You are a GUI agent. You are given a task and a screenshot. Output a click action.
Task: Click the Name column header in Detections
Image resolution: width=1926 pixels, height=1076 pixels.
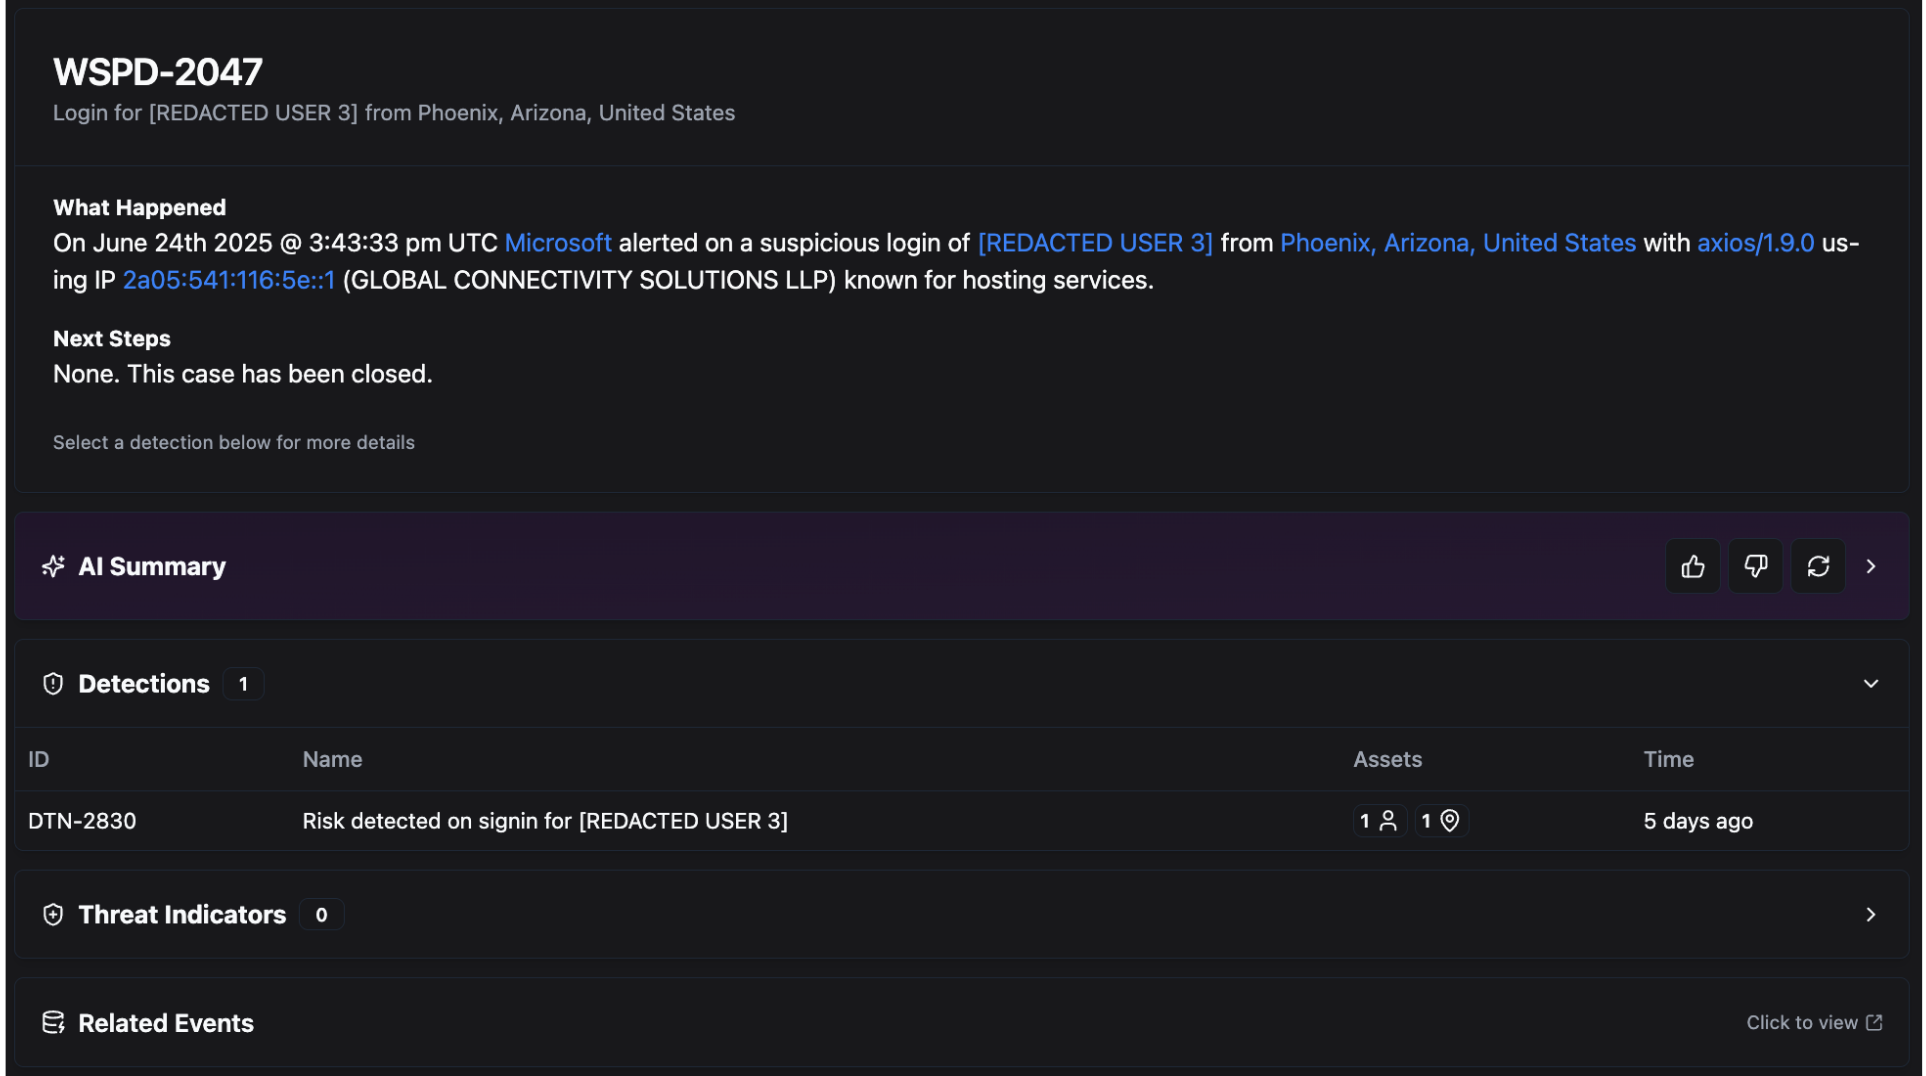click(332, 760)
